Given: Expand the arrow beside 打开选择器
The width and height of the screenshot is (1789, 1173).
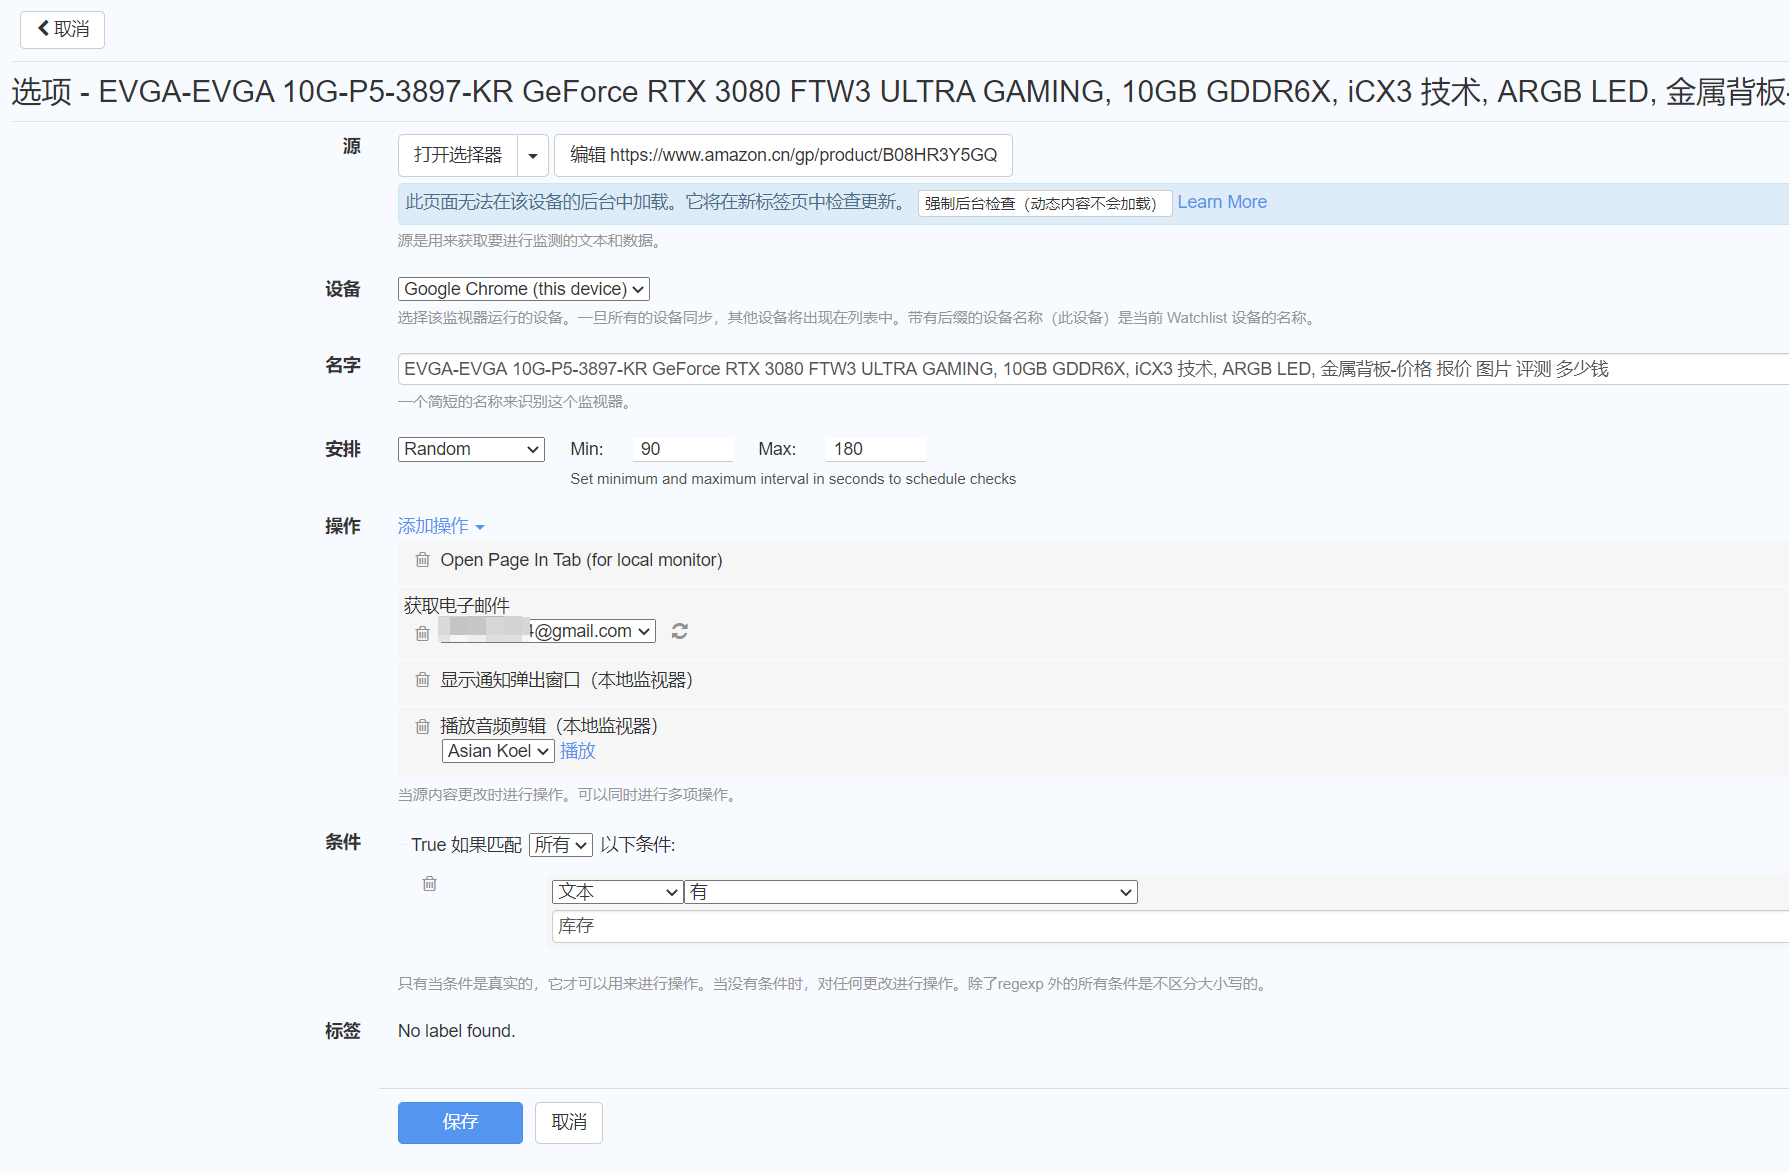Looking at the screenshot, I should click(533, 155).
